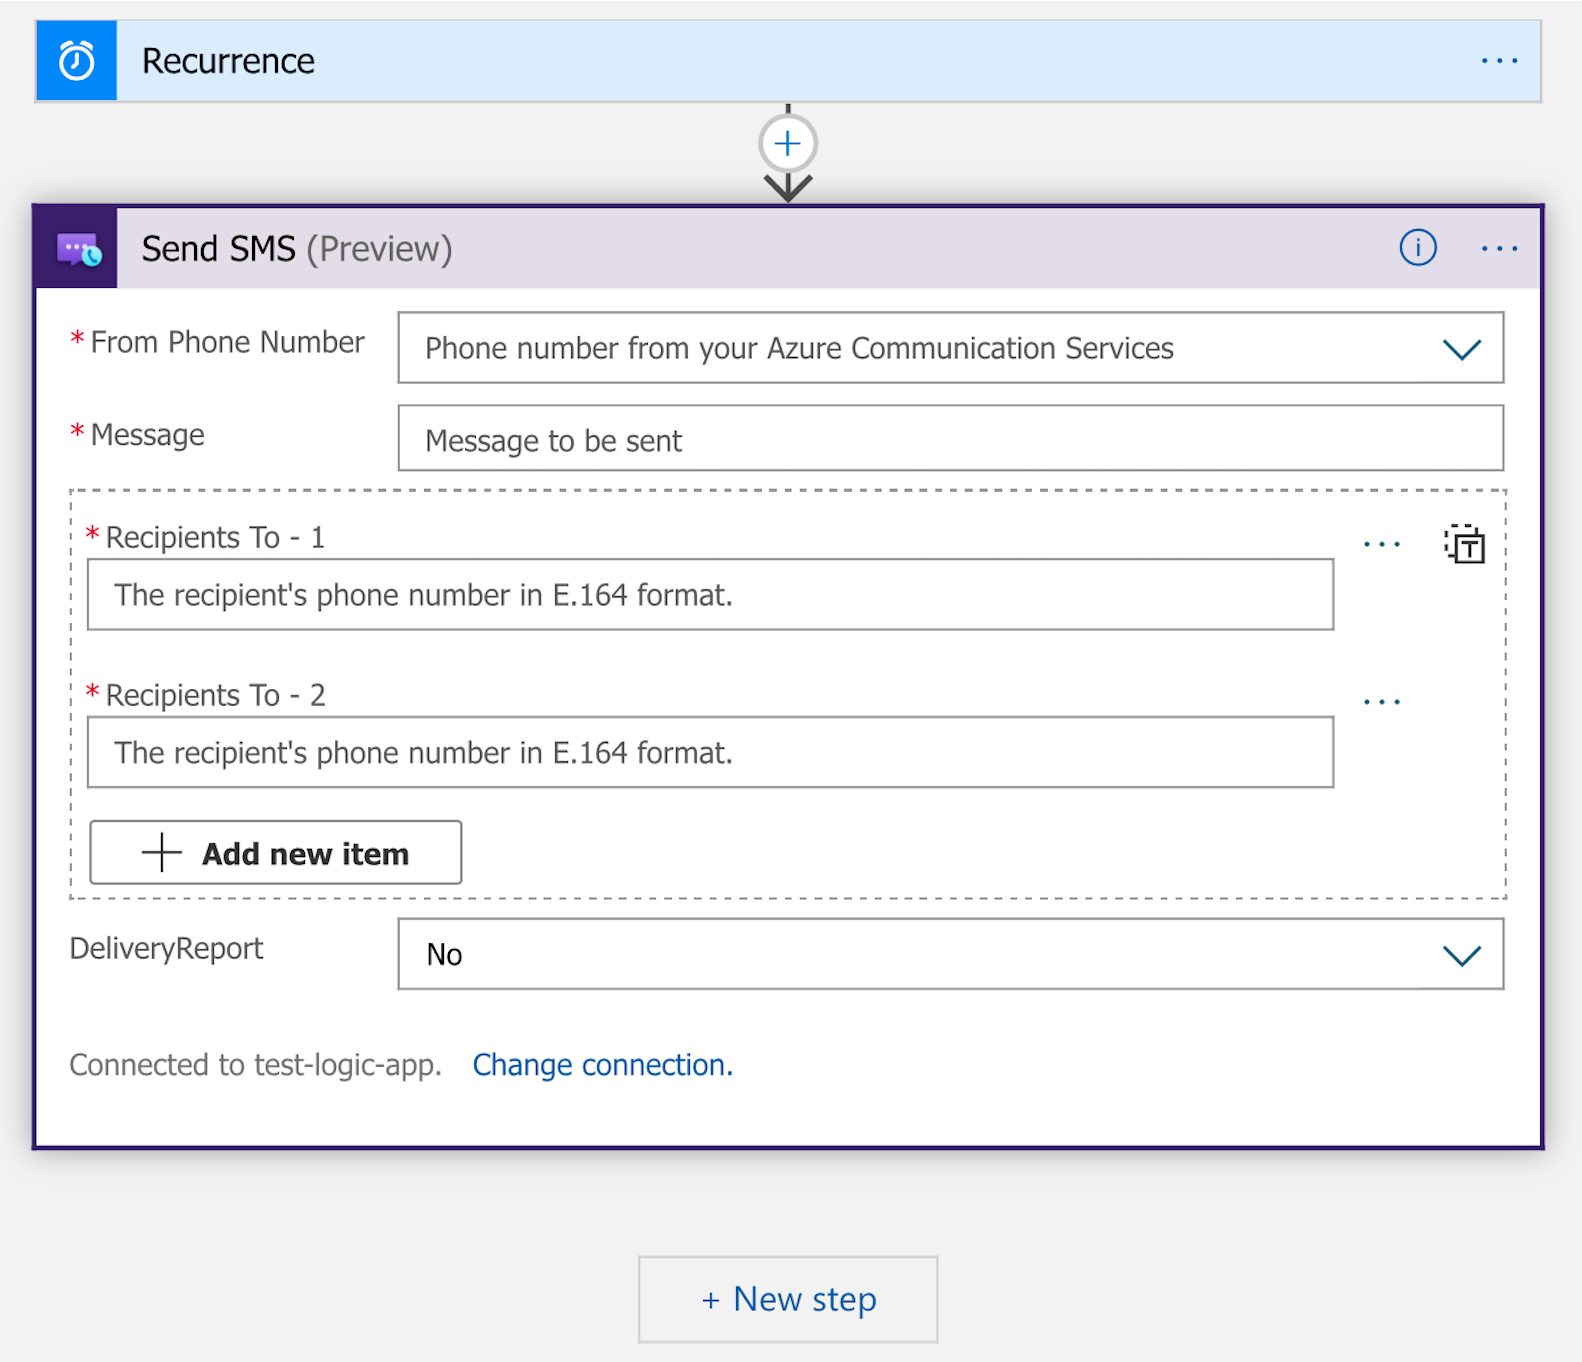The height and width of the screenshot is (1362, 1582).
Task: Expand the DeliveryReport dropdown
Action: pyautogui.click(x=1461, y=955)
